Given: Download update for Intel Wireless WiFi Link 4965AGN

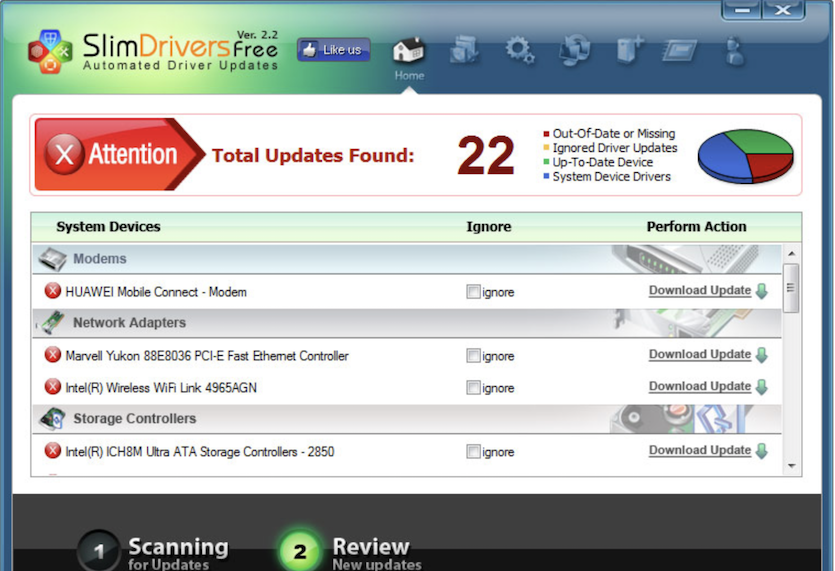Looking at the screenshot, I should [x=700, y=387].
